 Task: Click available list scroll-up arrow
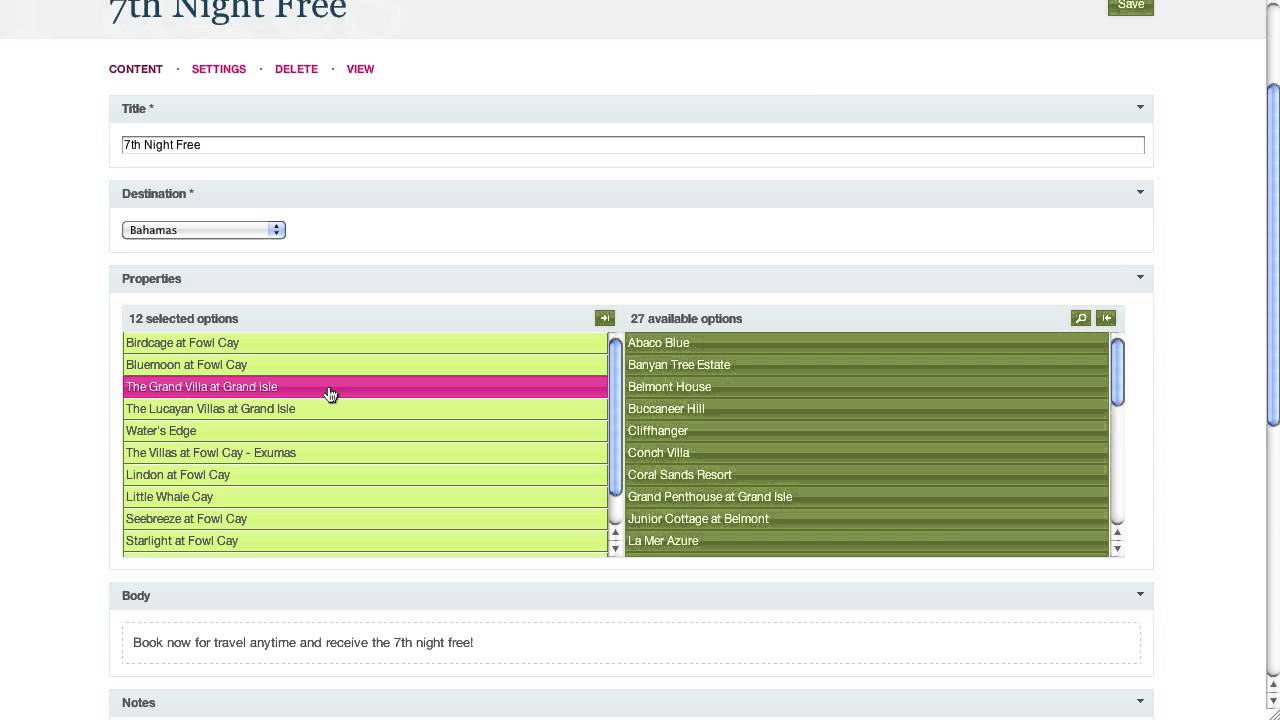[1118, 533]
